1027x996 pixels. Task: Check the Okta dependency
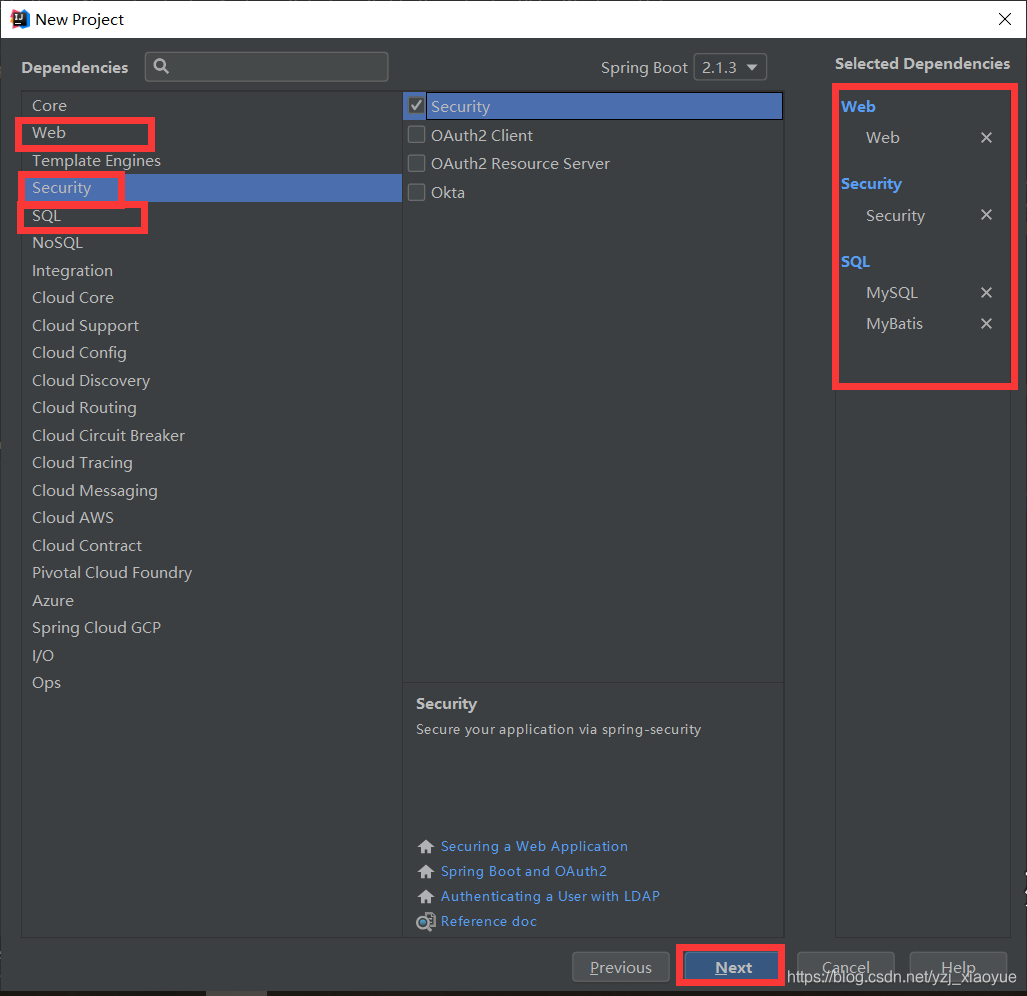(416, 192)
